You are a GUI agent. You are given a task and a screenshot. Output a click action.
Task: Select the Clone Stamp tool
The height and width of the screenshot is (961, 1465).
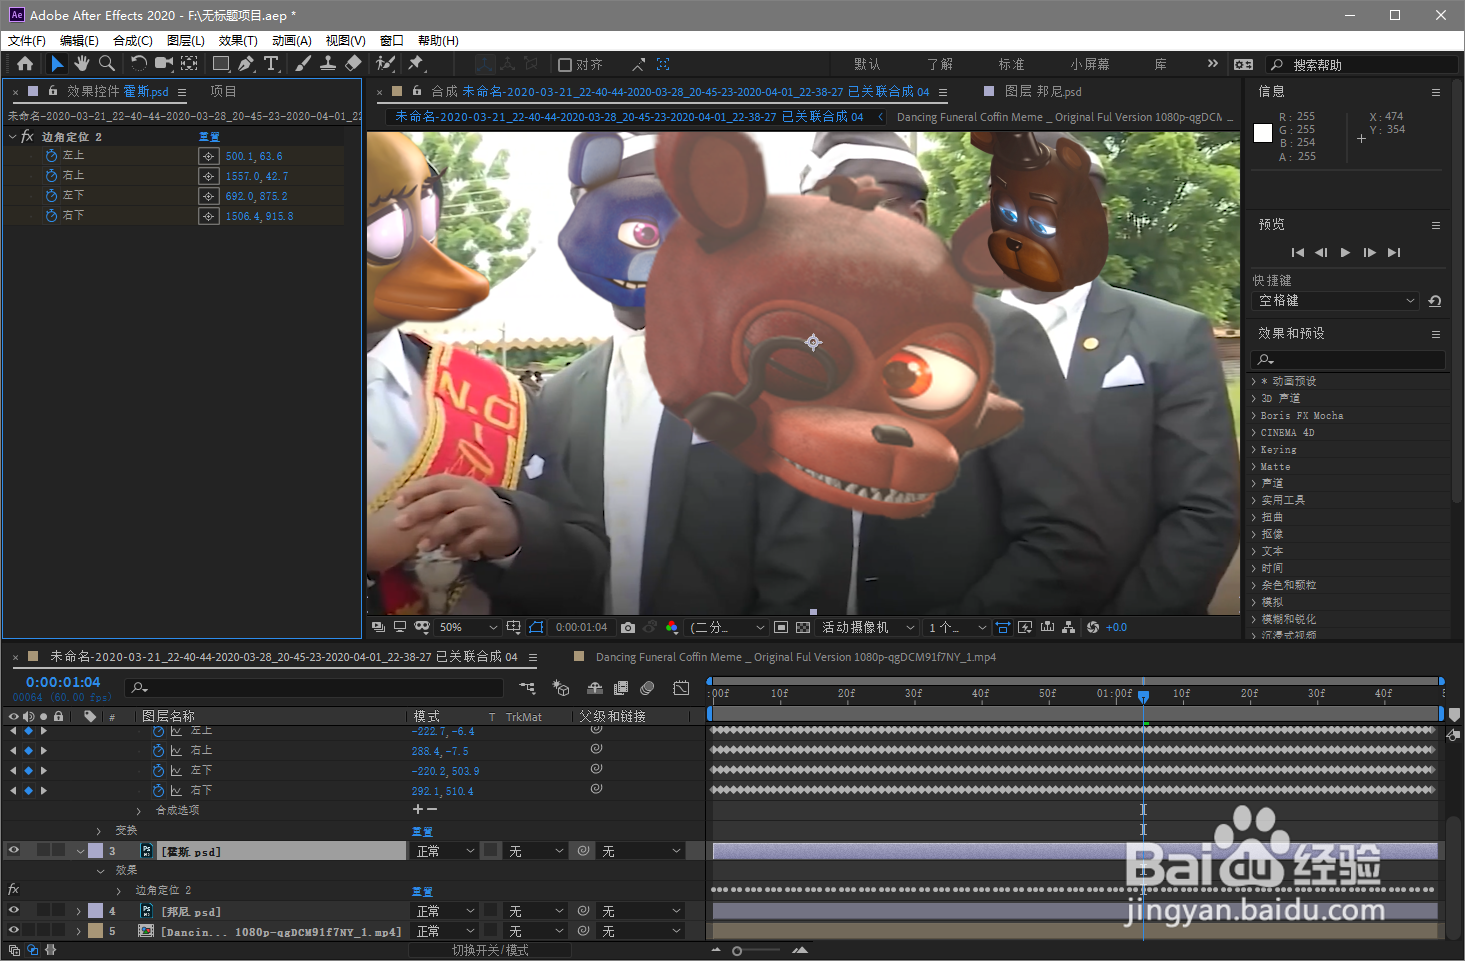pos(328,63)
